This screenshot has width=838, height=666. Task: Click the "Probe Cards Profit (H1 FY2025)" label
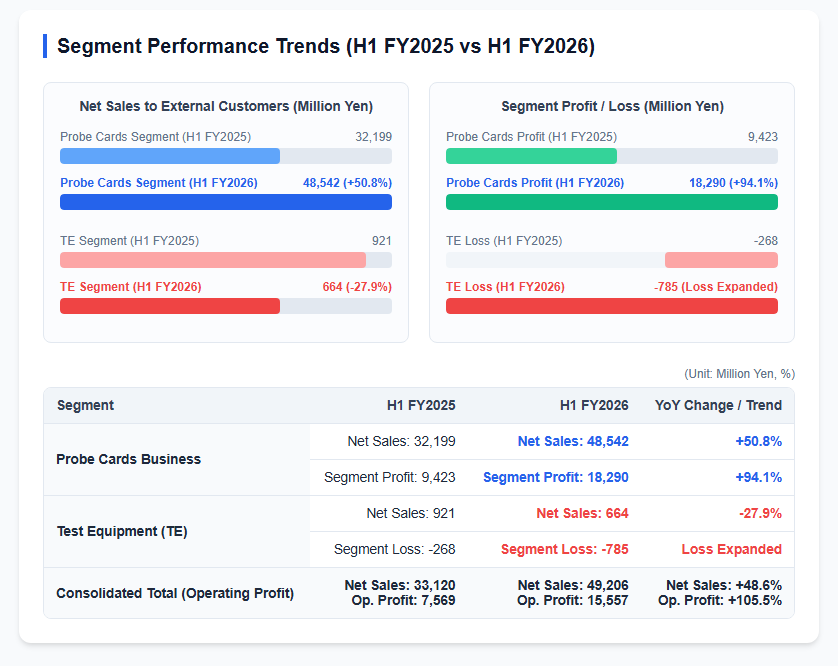coord(531,137)
